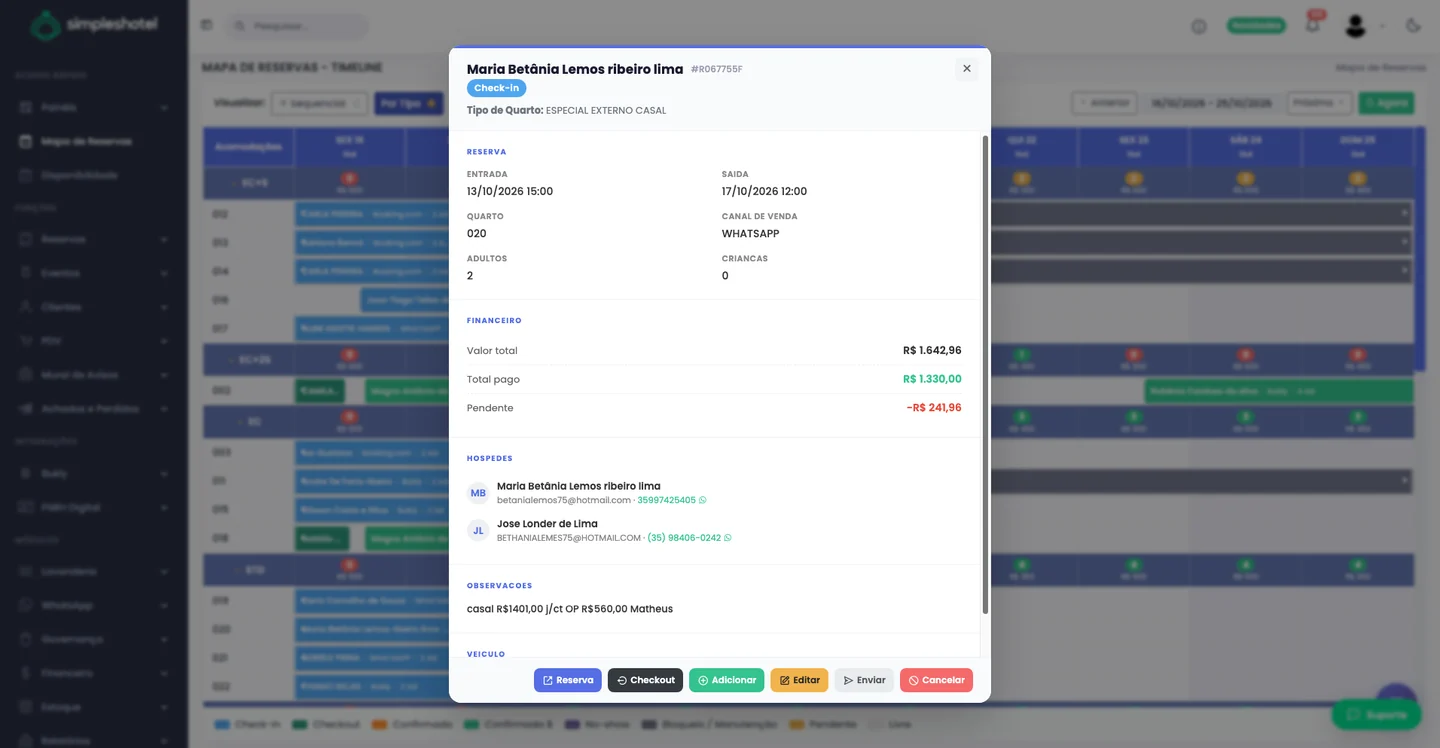Open Achados e Perdidos in the sidebar
The height and width of the screenshot is (748, 1440).
94,409
